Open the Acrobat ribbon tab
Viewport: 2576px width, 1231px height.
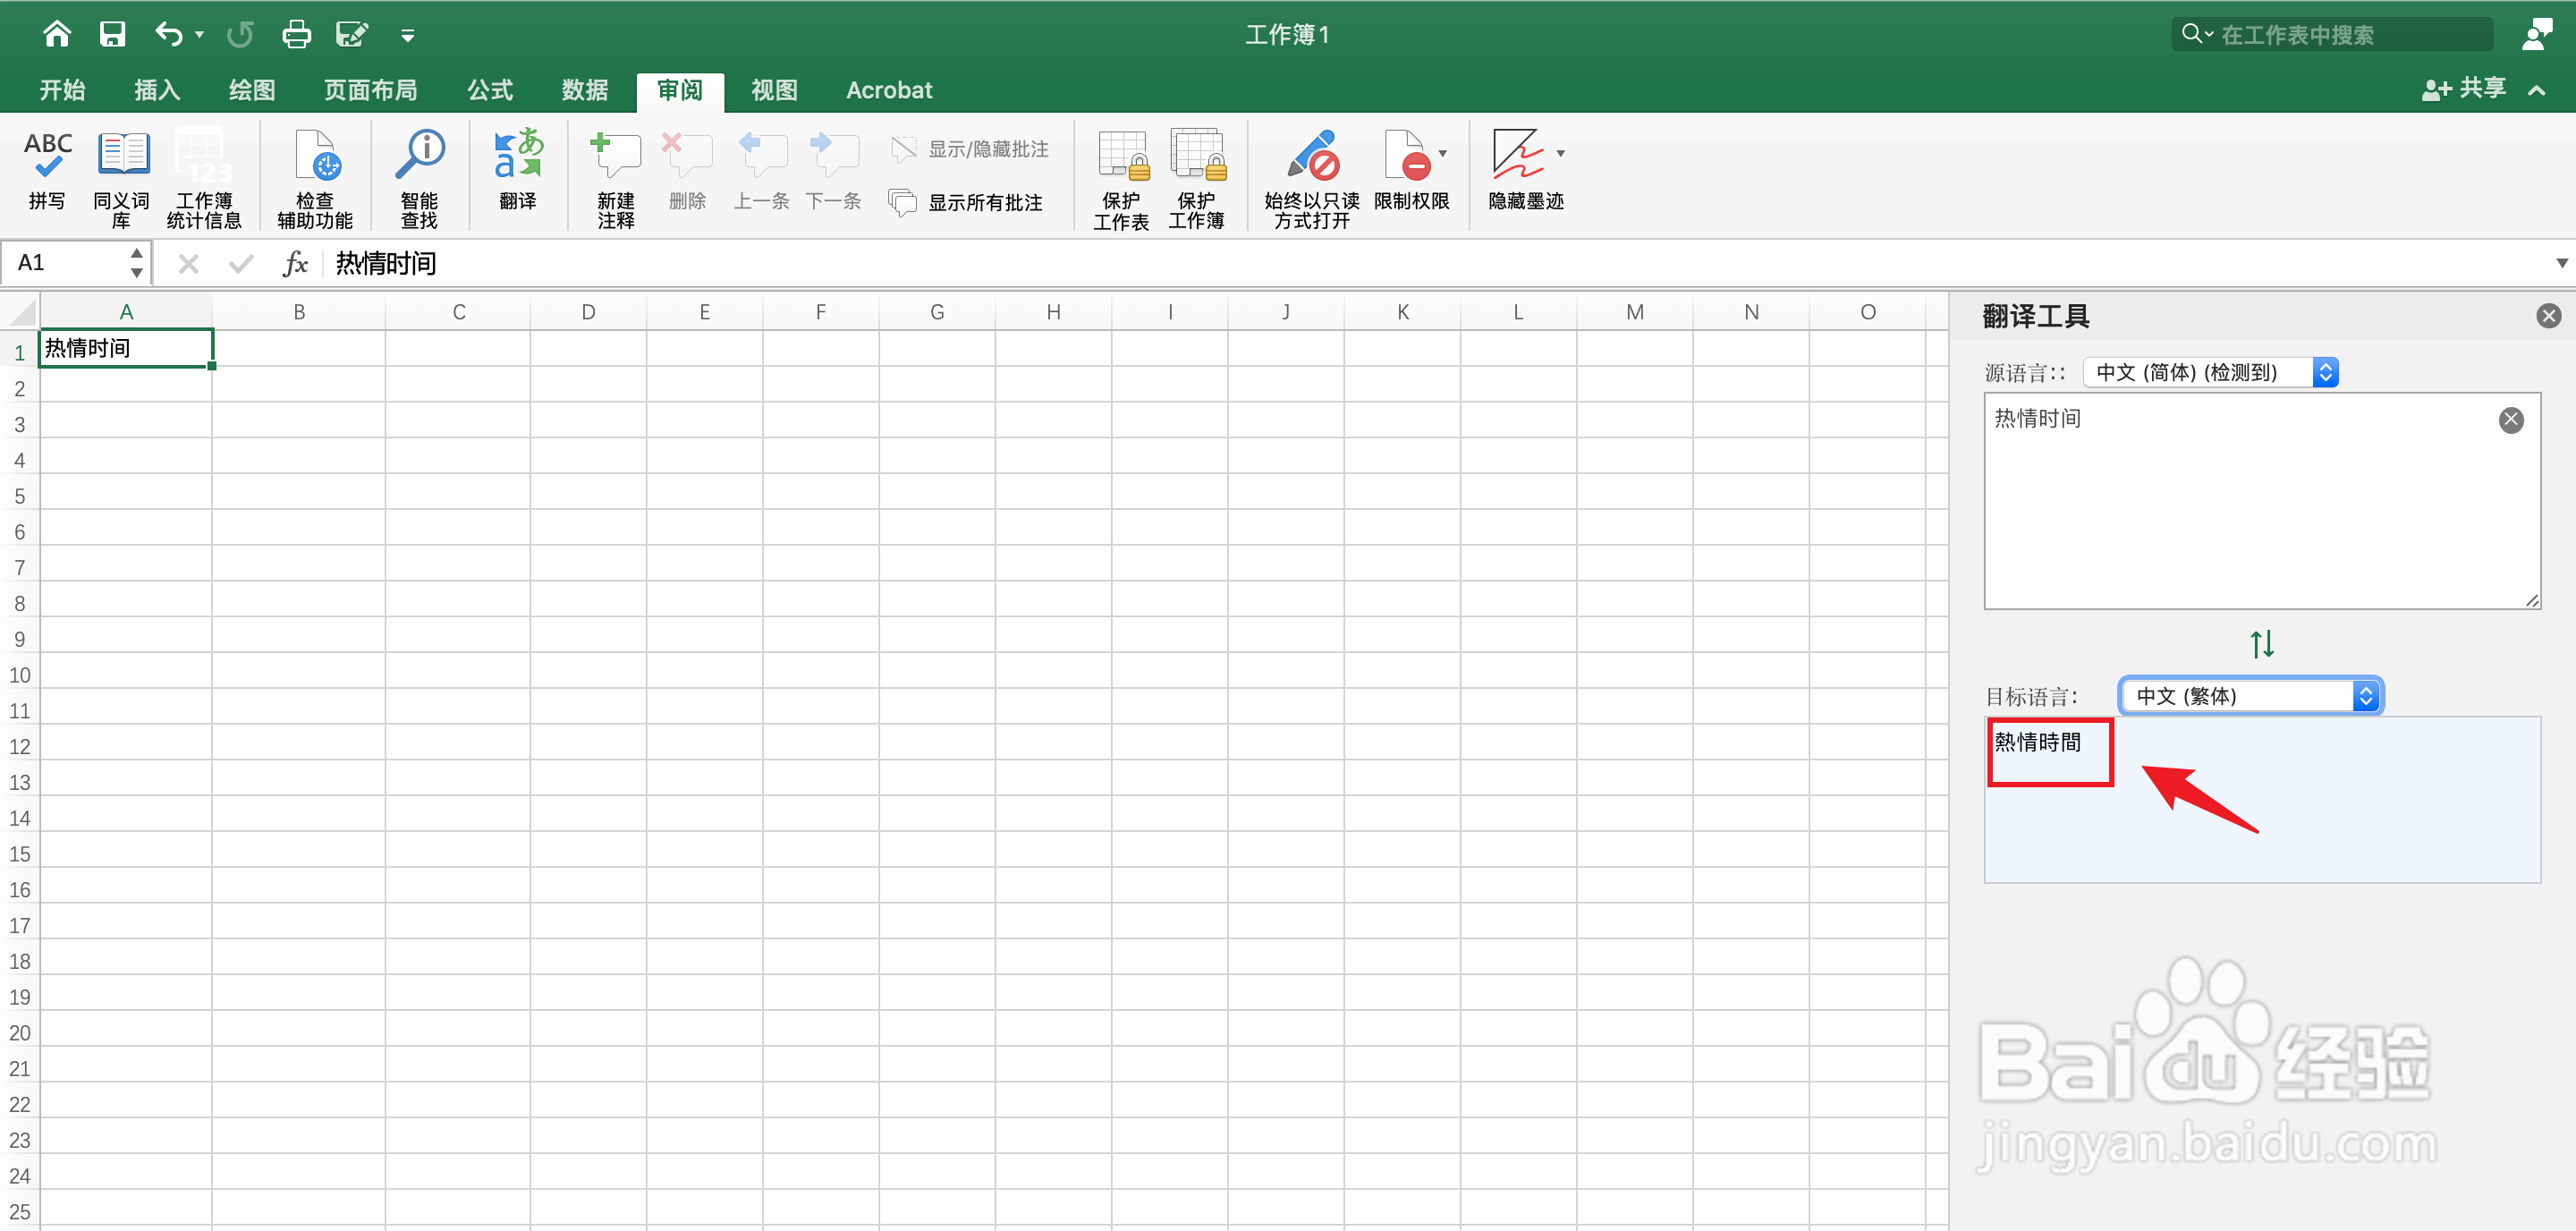tap(889, 89)
